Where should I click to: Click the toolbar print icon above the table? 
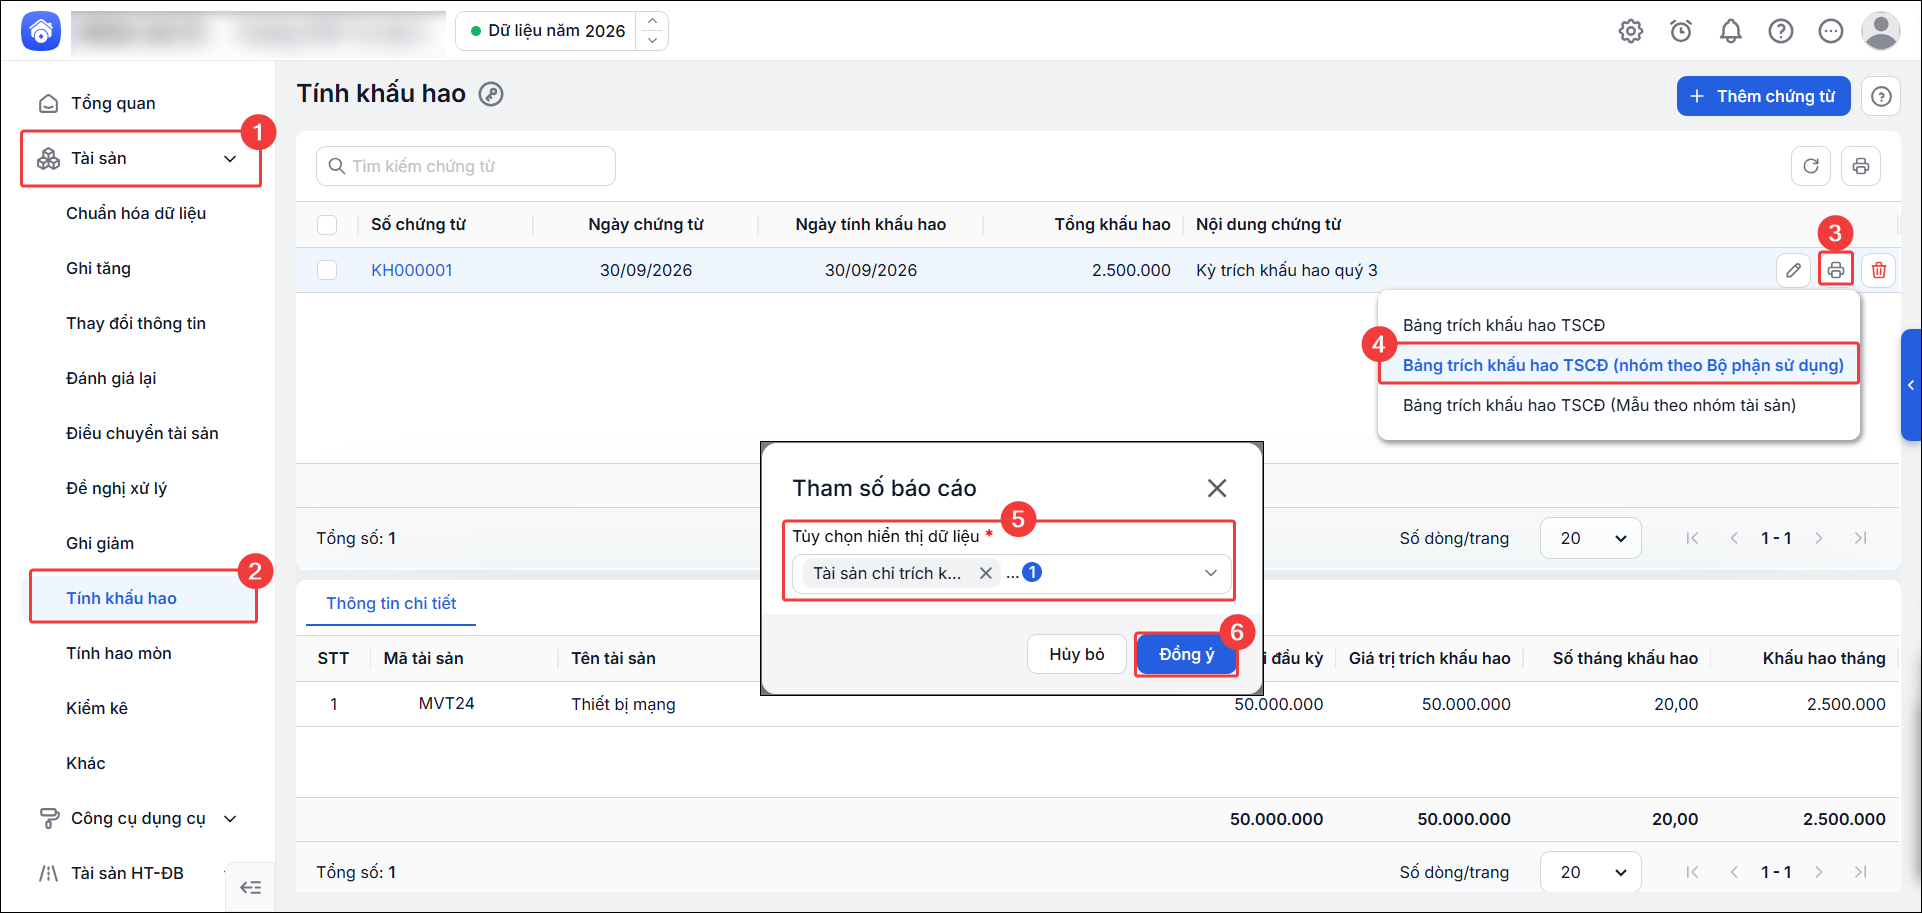click(x=1861, y=166)
